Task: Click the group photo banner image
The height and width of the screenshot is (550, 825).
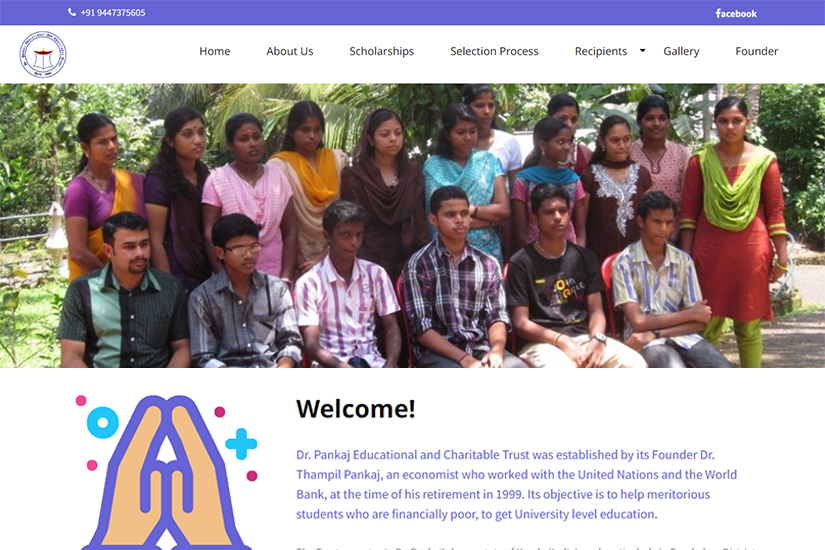Action: (412, 225)
